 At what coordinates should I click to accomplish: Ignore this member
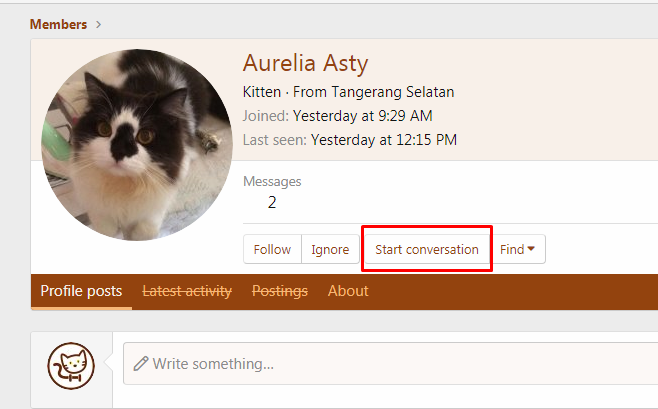[330, 249]
